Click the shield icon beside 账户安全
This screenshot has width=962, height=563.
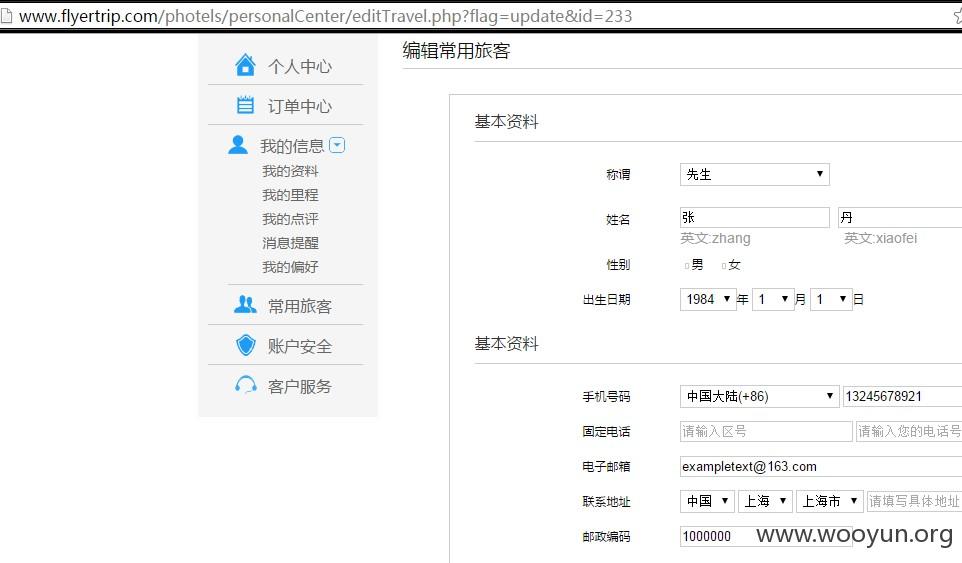click(245, 345)
